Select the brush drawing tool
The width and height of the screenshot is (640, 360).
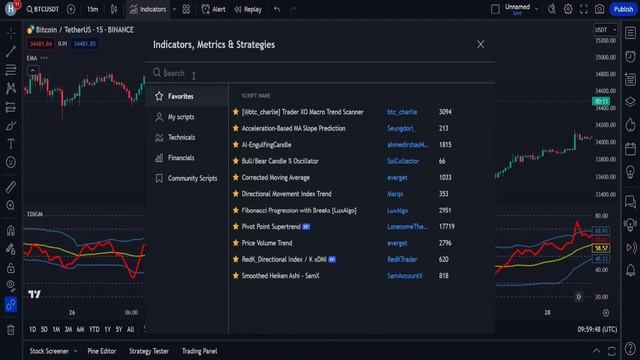coord(11,126)
